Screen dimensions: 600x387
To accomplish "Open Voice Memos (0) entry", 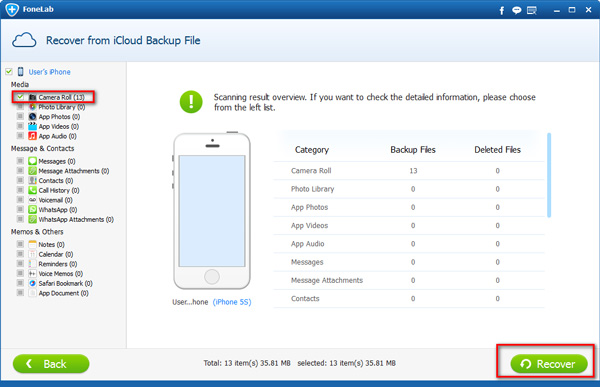I will click(x=60, y=273).
